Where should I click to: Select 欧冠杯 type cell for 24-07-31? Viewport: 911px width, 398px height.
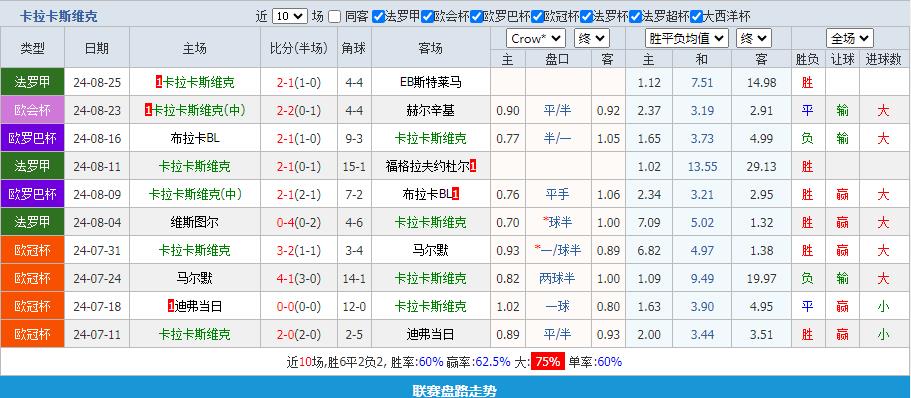(x=33, y=250)
